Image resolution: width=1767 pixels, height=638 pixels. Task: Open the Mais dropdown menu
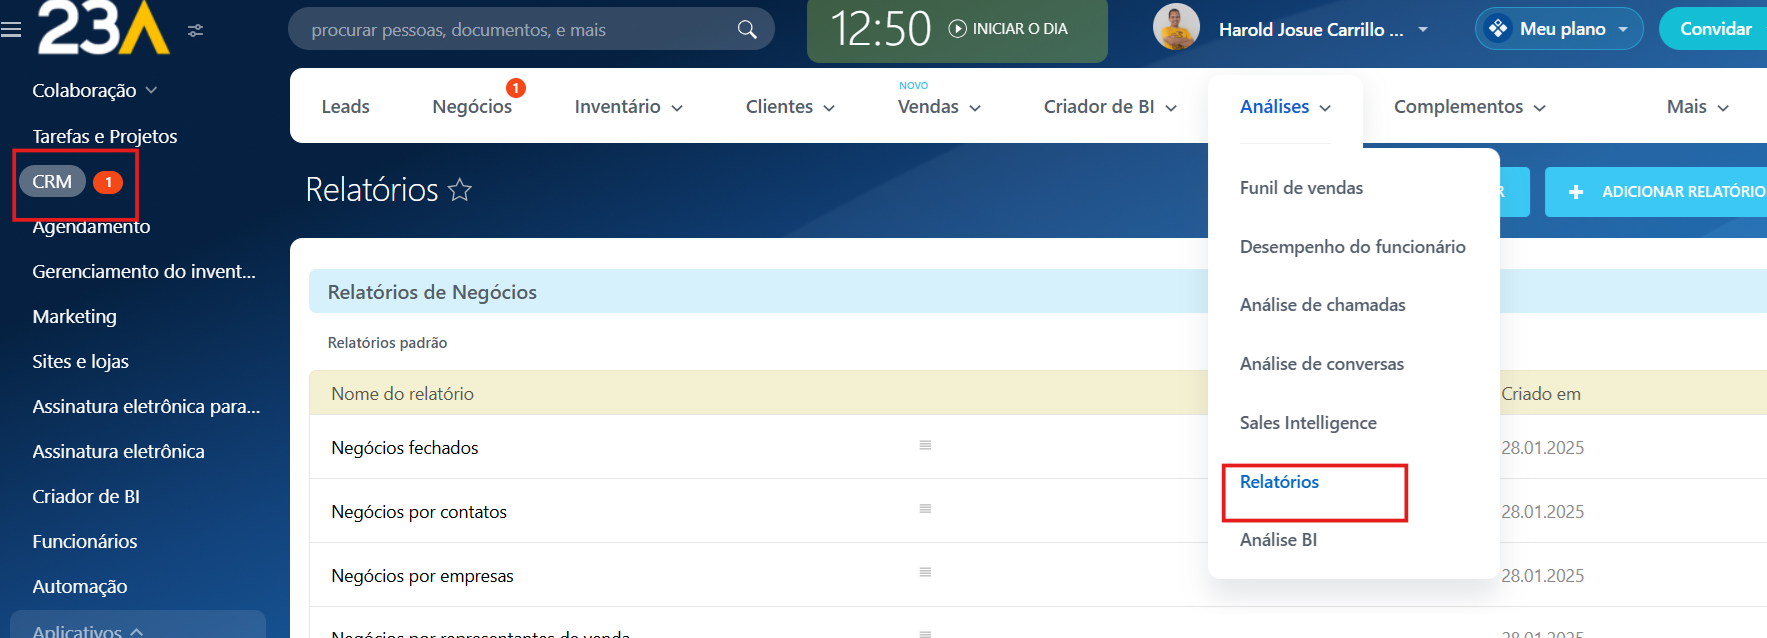pyautogui.click(x=1697, y=107)
